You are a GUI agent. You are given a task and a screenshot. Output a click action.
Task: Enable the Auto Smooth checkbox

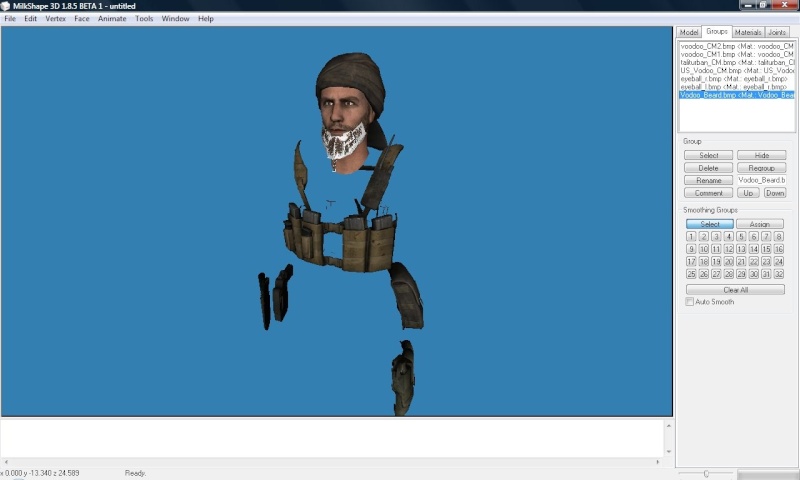(x=690, y=302)
